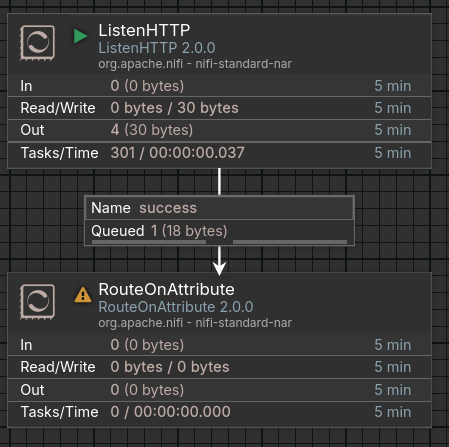Click the 'In' label in ListenHTTP
The height and width of the screenshot is (447, 449).
click(26, 86)
